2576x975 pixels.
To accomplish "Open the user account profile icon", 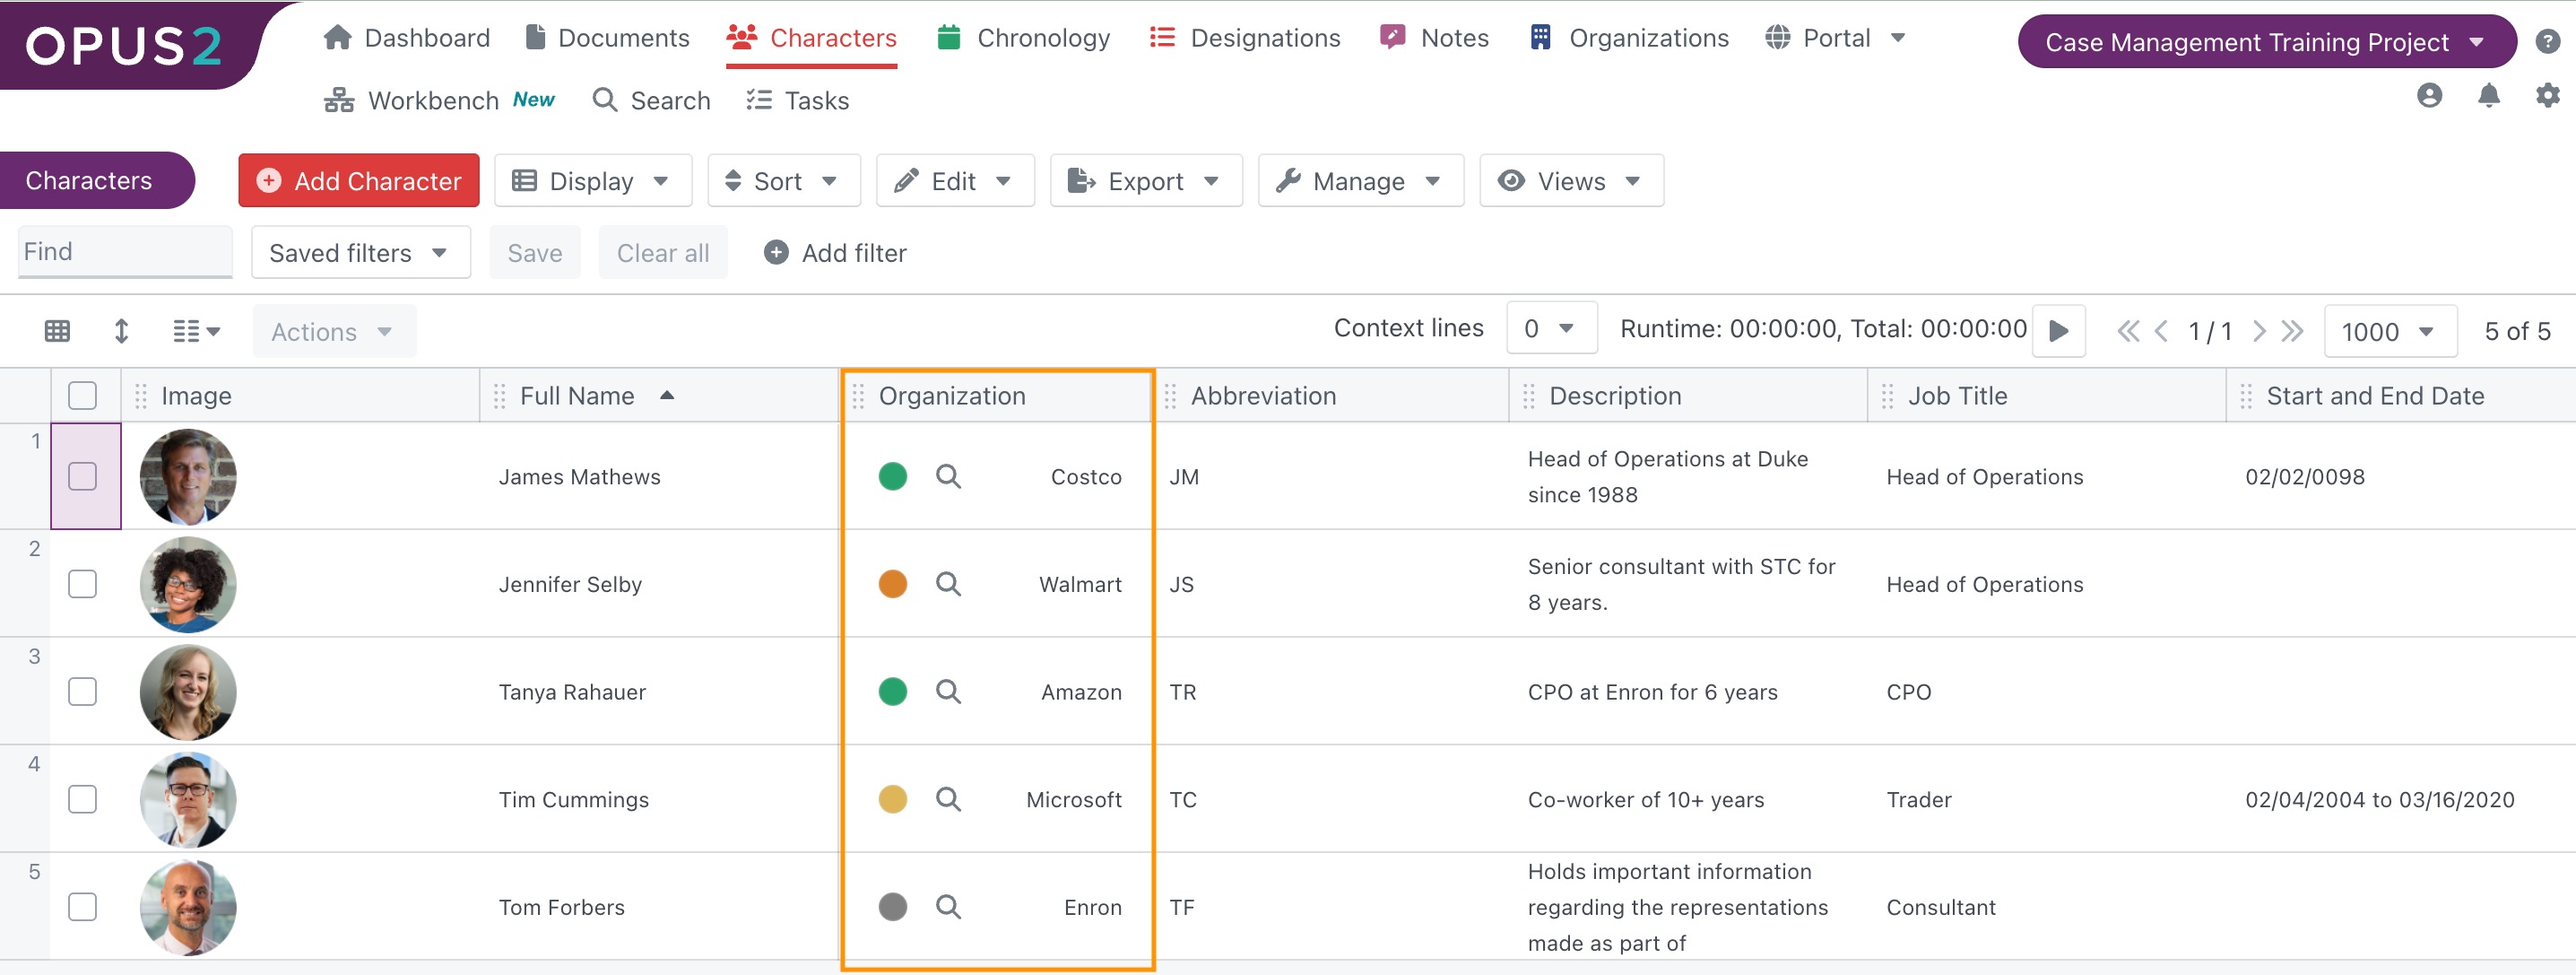I will pos(2429,95).
